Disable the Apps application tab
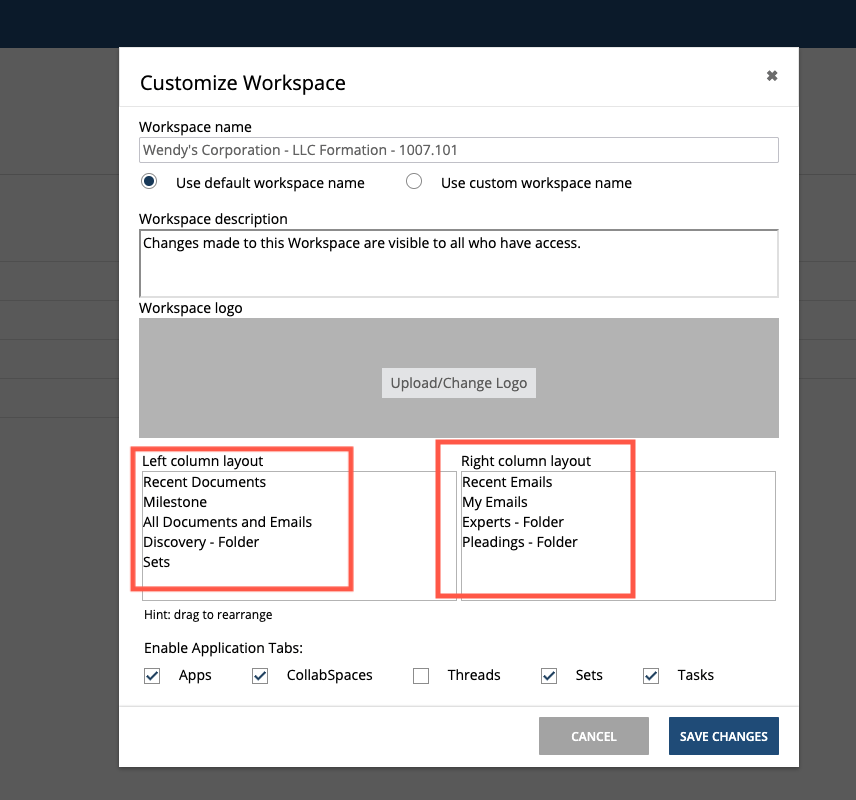This screenshot has width=856, height=800. pos(152,676)
